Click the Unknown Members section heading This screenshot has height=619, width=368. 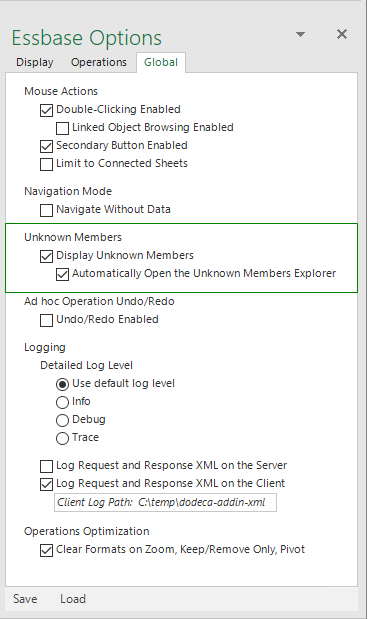click(73, 237)
